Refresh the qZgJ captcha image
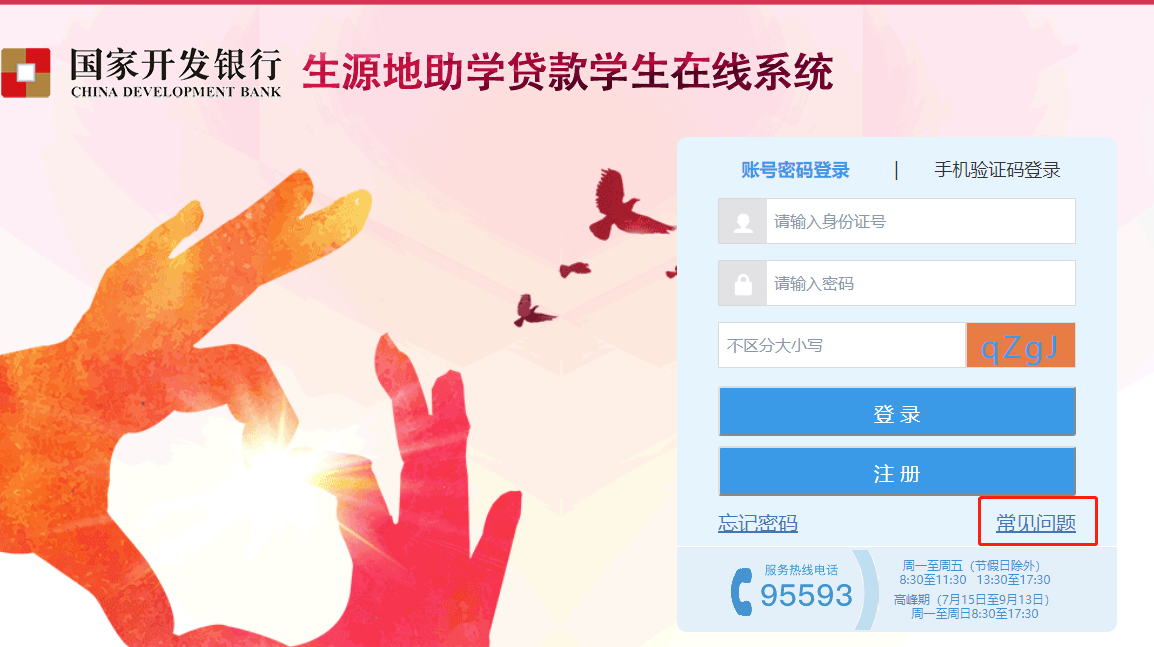The width and height of the screenshot is (1154, 647). point(1020,345)
